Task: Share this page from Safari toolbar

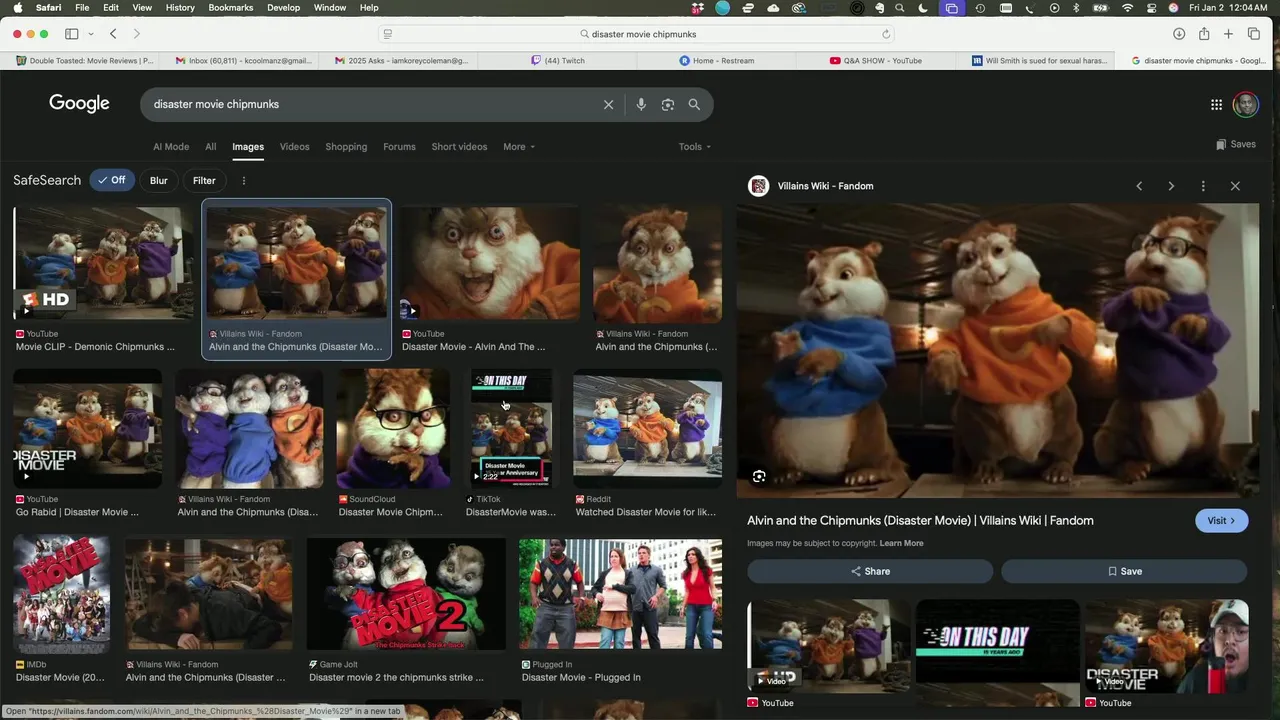Action: point(1204,34)
